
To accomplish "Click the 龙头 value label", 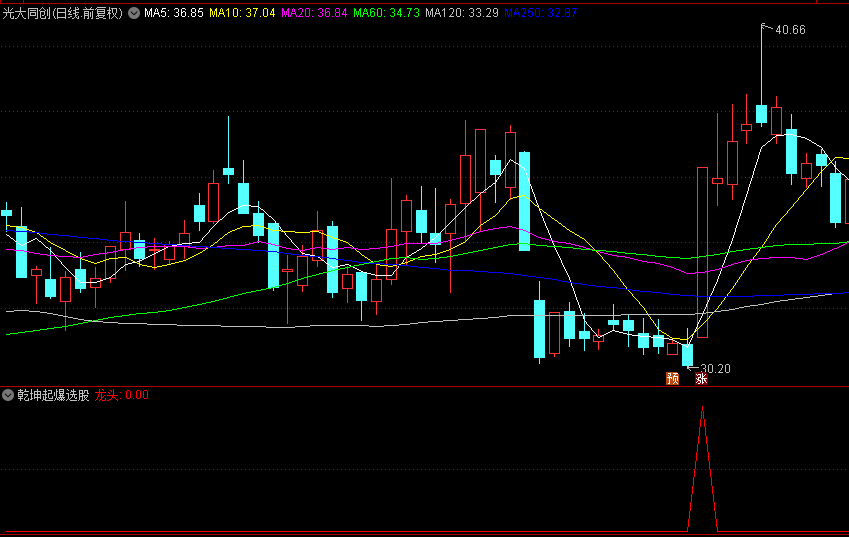I will point(121,395).
